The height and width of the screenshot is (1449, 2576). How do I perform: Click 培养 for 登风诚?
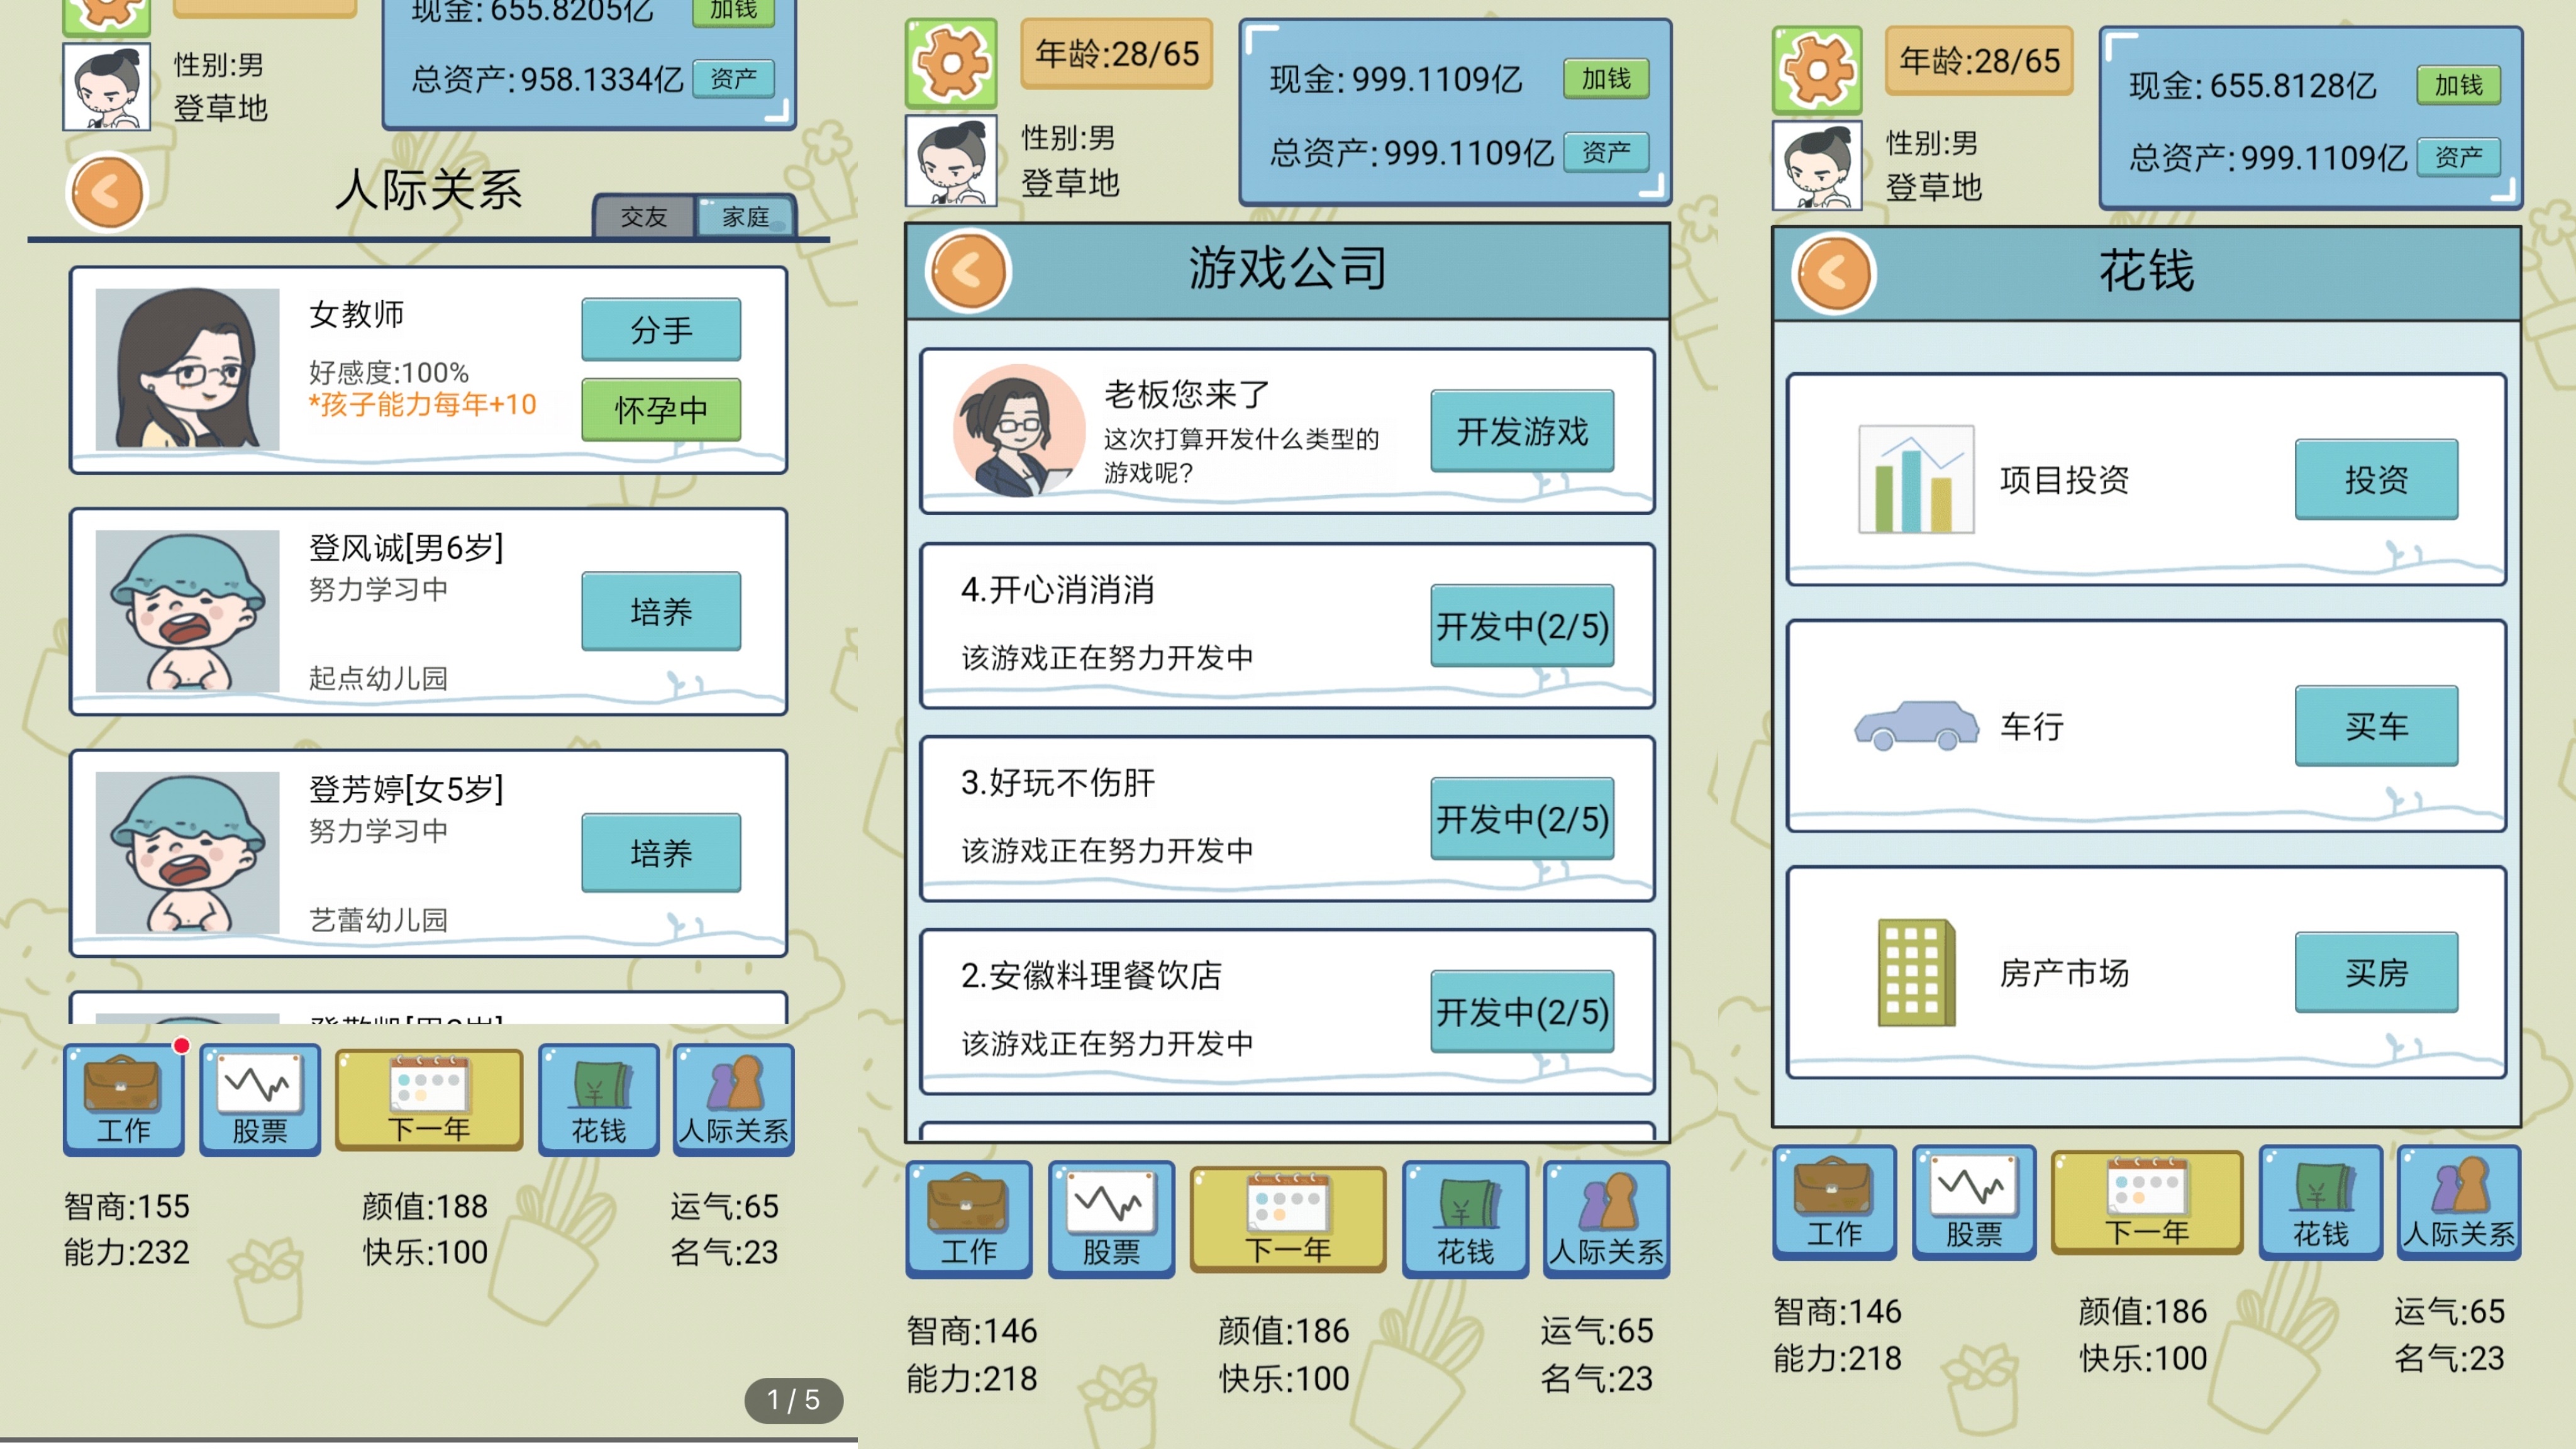pyautogui.click(x=661, y=611)
